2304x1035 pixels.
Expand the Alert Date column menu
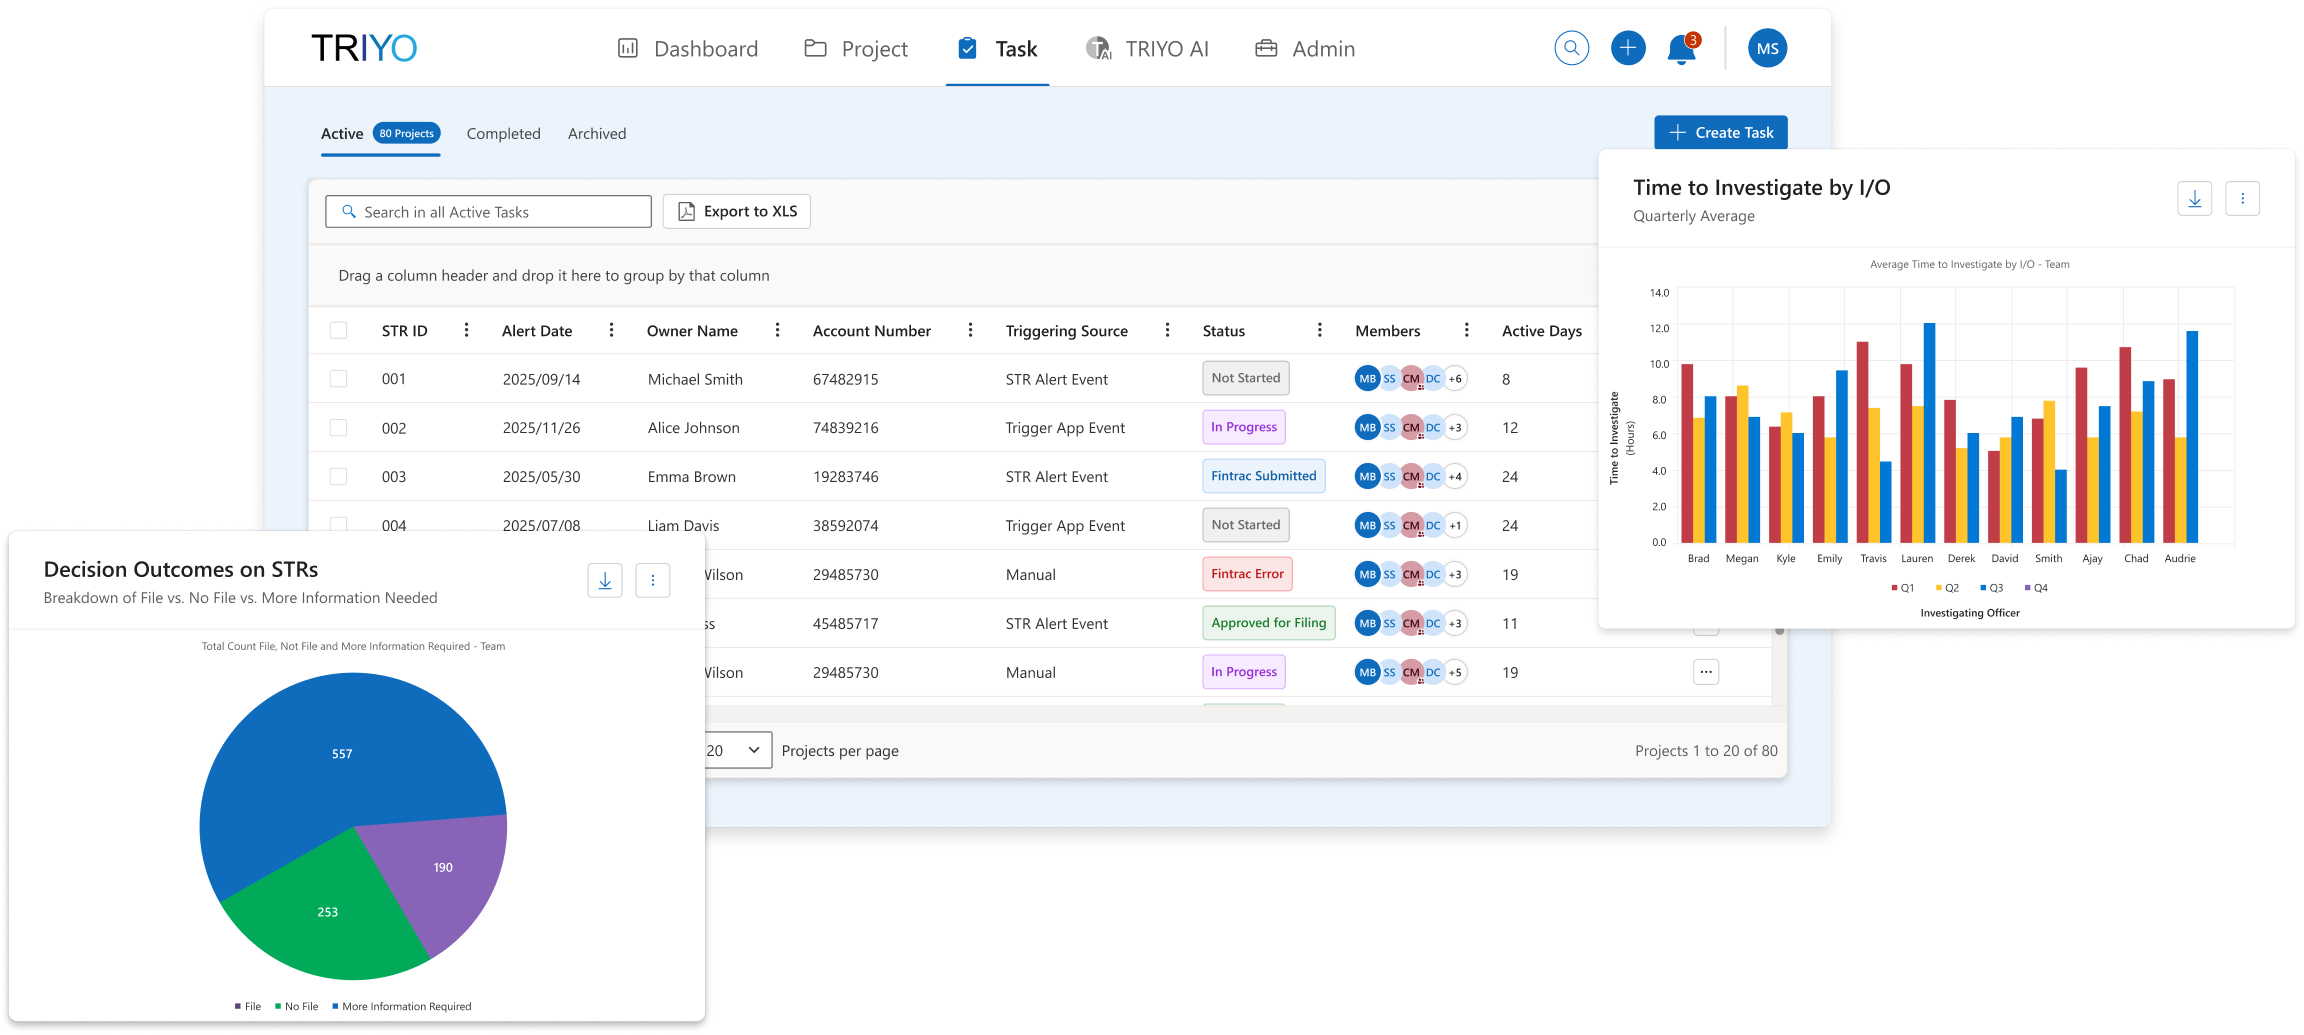(x=611, y=330)
